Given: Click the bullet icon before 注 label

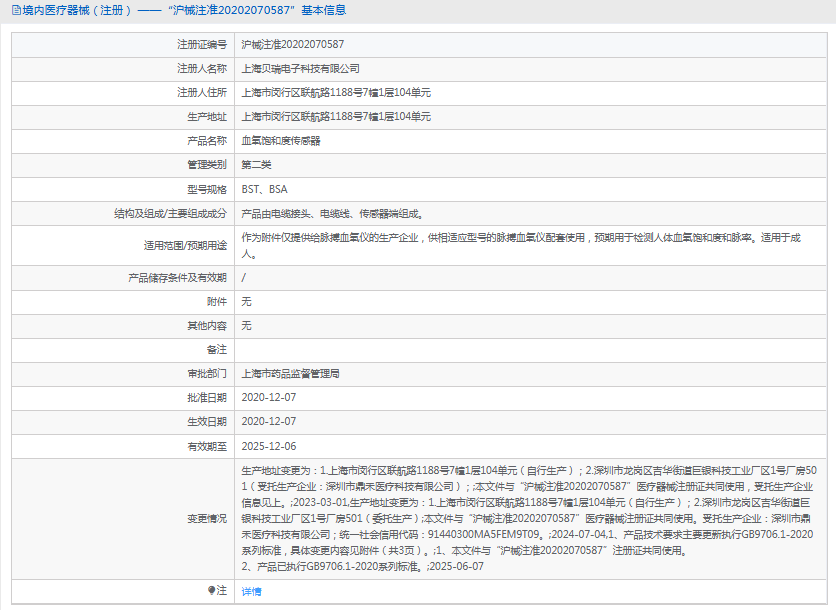Looking at the screenshot, I should click(211, 590).
